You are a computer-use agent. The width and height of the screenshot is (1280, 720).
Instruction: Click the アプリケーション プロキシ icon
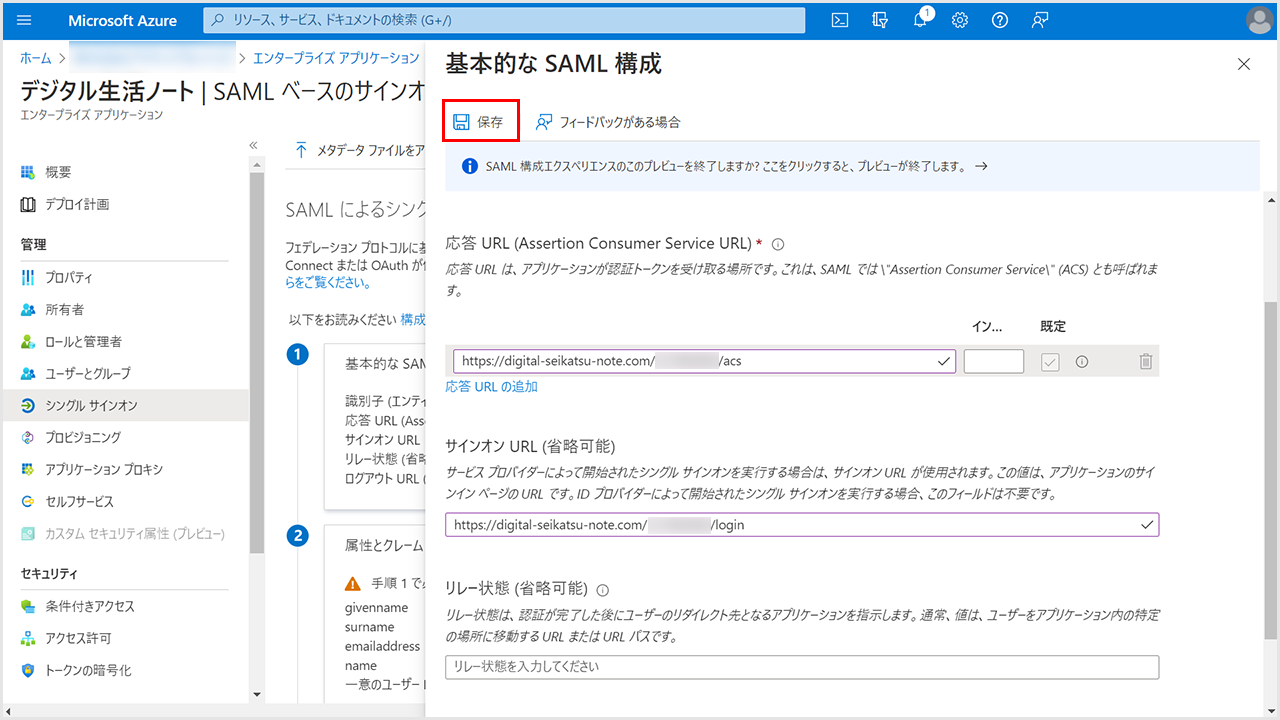[28, 469]
